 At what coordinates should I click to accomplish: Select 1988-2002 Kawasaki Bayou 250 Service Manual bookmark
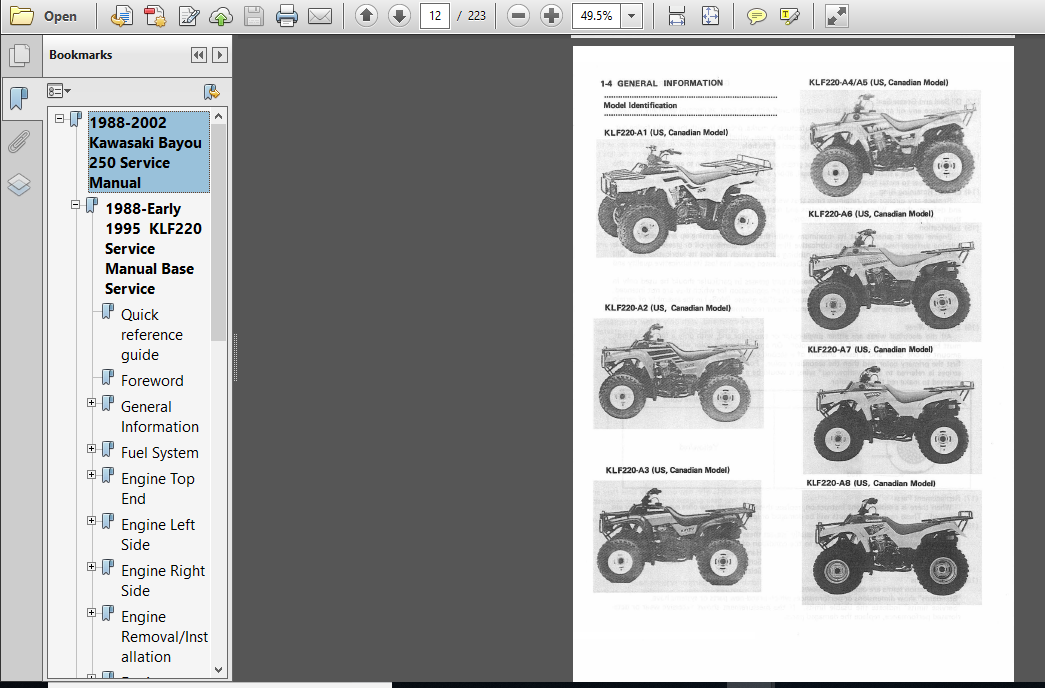(149, 153)
